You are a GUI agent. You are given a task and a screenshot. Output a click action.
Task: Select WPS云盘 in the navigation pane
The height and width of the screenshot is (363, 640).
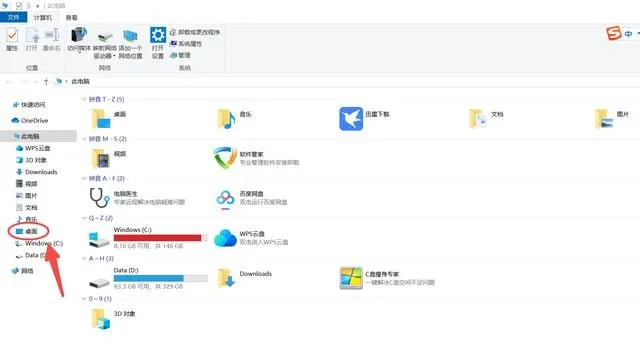33,148
